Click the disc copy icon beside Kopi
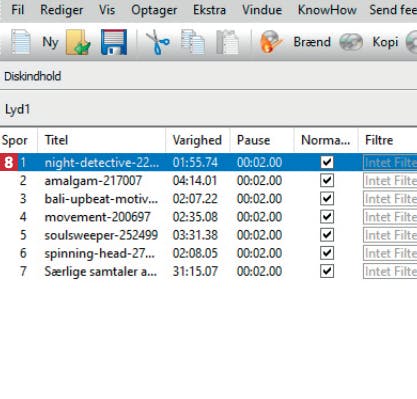This screenshot has width=417, height=399. tap(351, 42)
